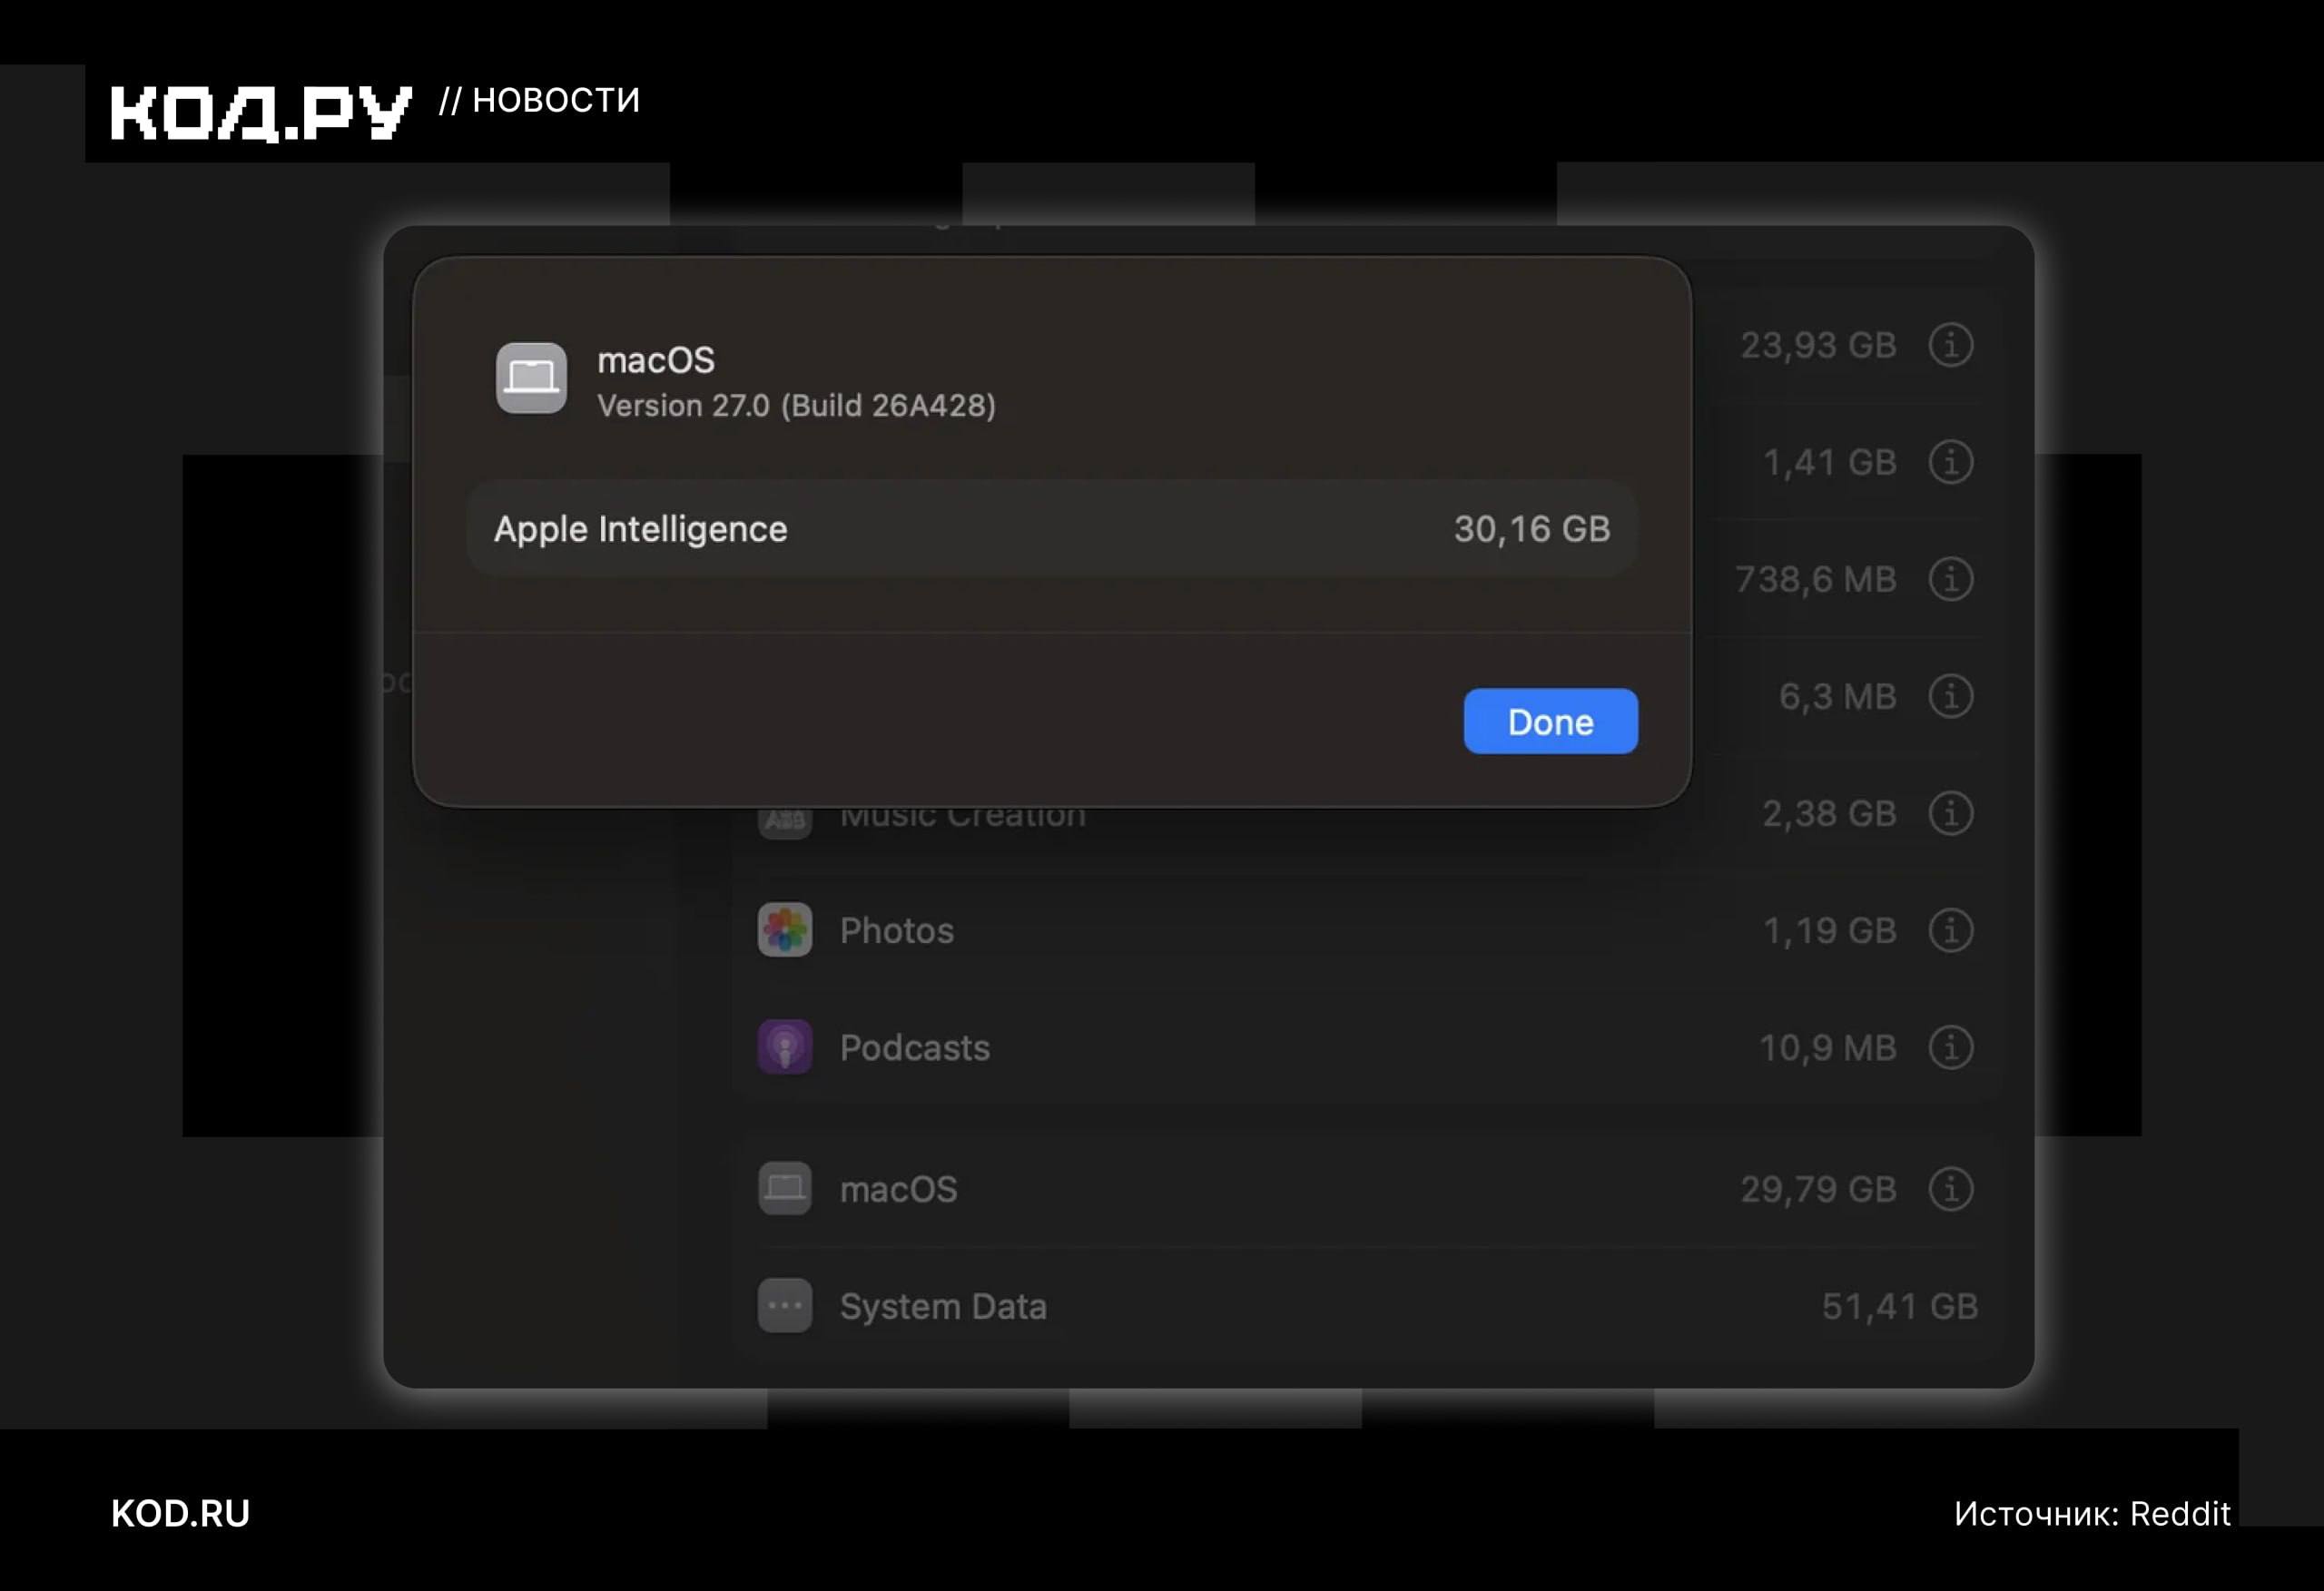Screen dimensions: 2324x1591
Task: Open info for the 738,6 MB item
Action: coord(1950,579)
